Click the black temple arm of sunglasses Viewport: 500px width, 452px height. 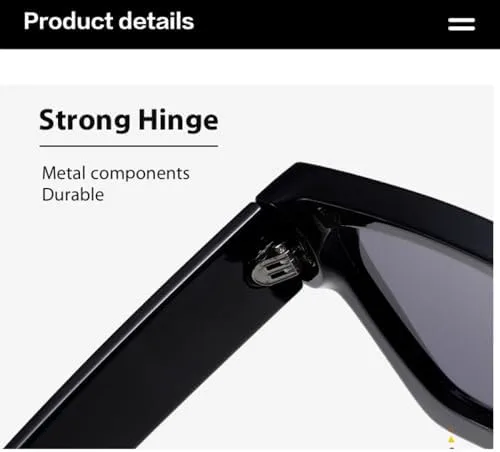point(150,333)
